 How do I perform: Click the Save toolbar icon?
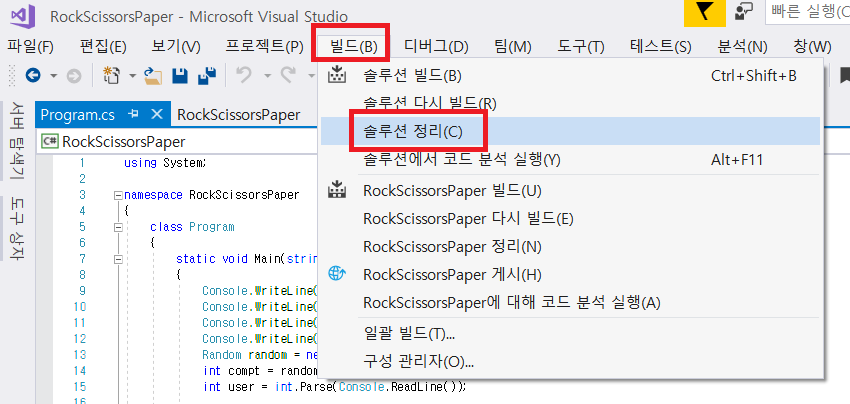pyautogui.click(x=180, y=76)
